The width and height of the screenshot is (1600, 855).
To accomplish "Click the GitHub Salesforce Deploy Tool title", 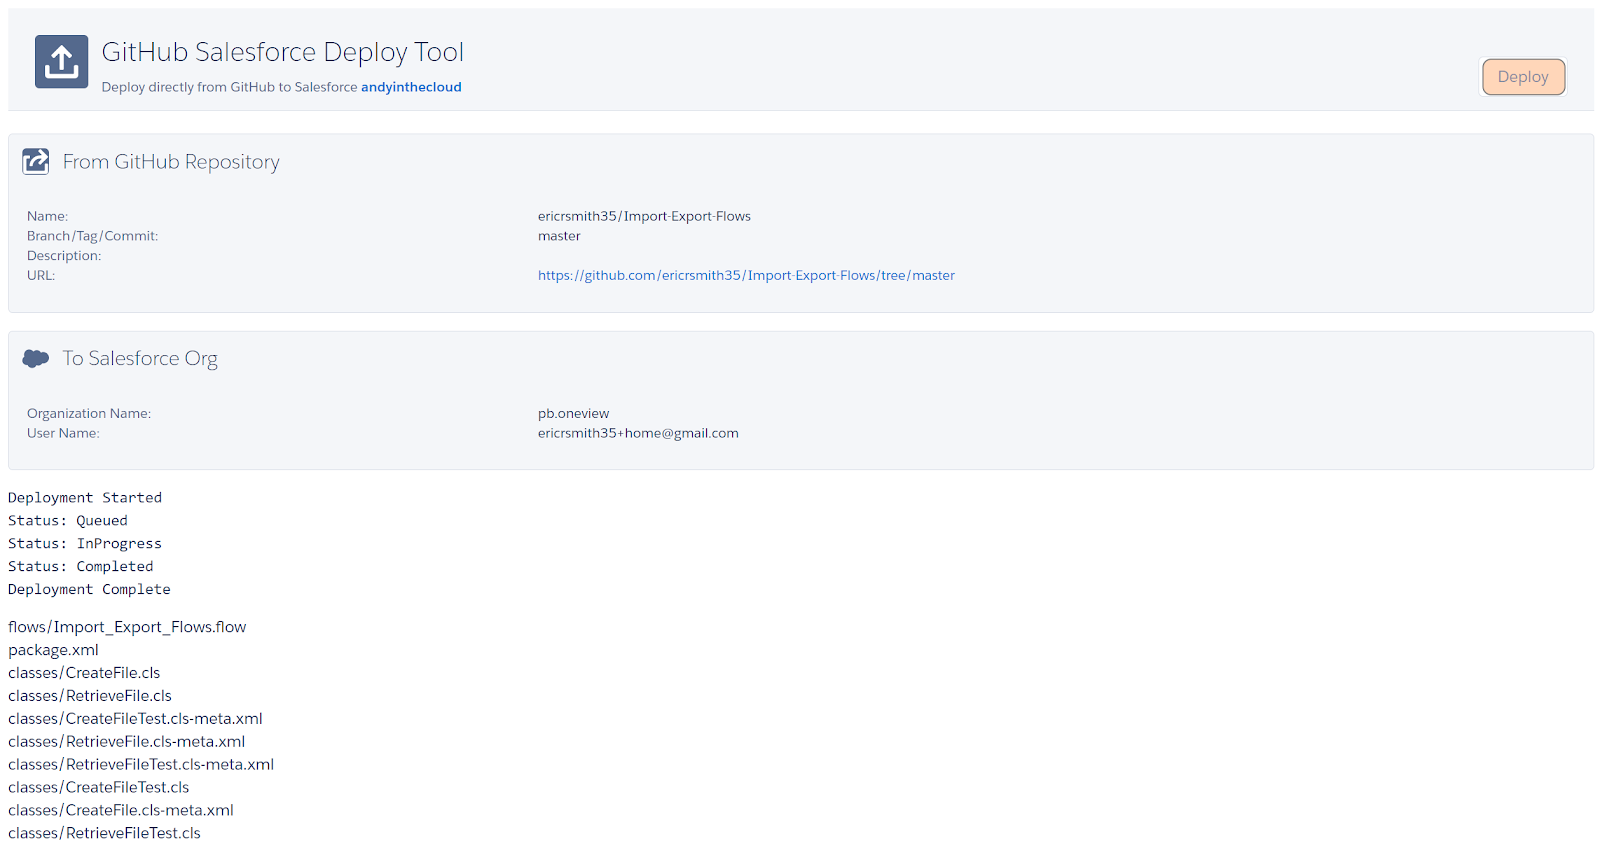I will coord(283,52).
